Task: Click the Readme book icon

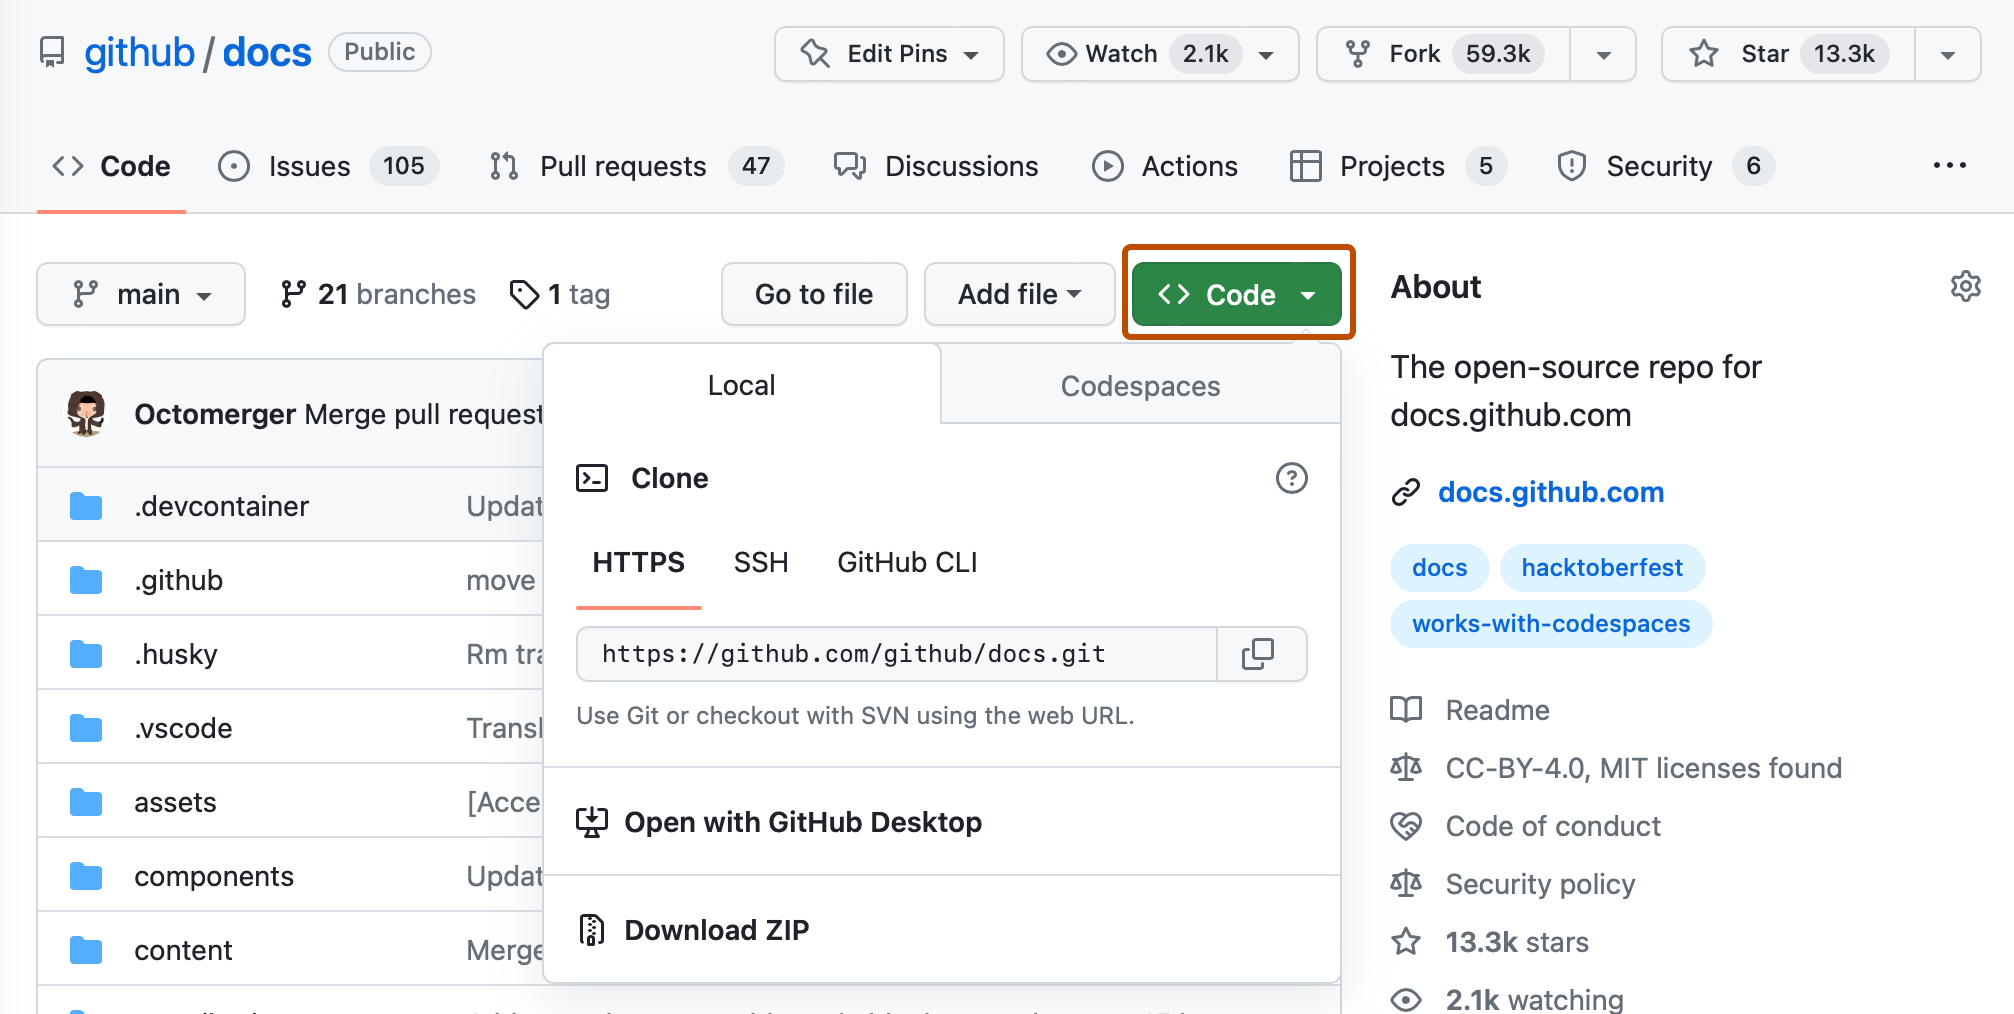Action: click(1406, 710)
